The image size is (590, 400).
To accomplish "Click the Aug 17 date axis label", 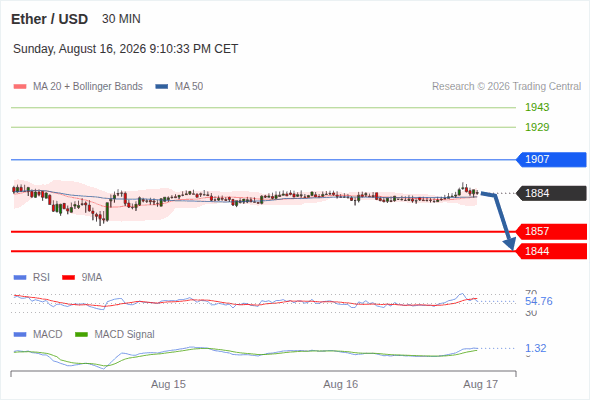I will (x=481, y=384).
